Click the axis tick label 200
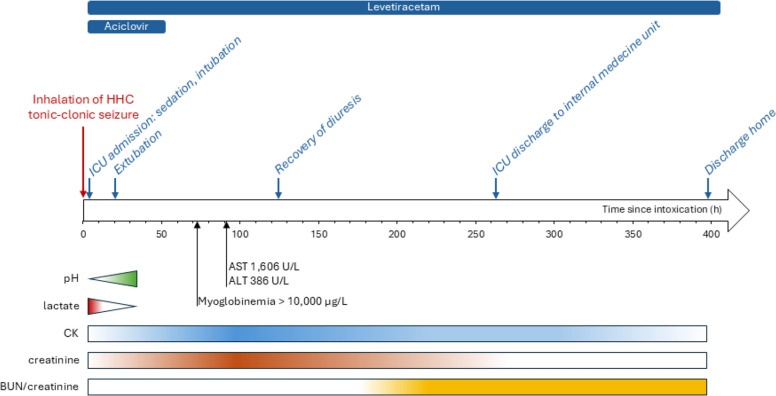Viewport: 776px width, 396px height. pyautogui.click(x=397, y=234)
